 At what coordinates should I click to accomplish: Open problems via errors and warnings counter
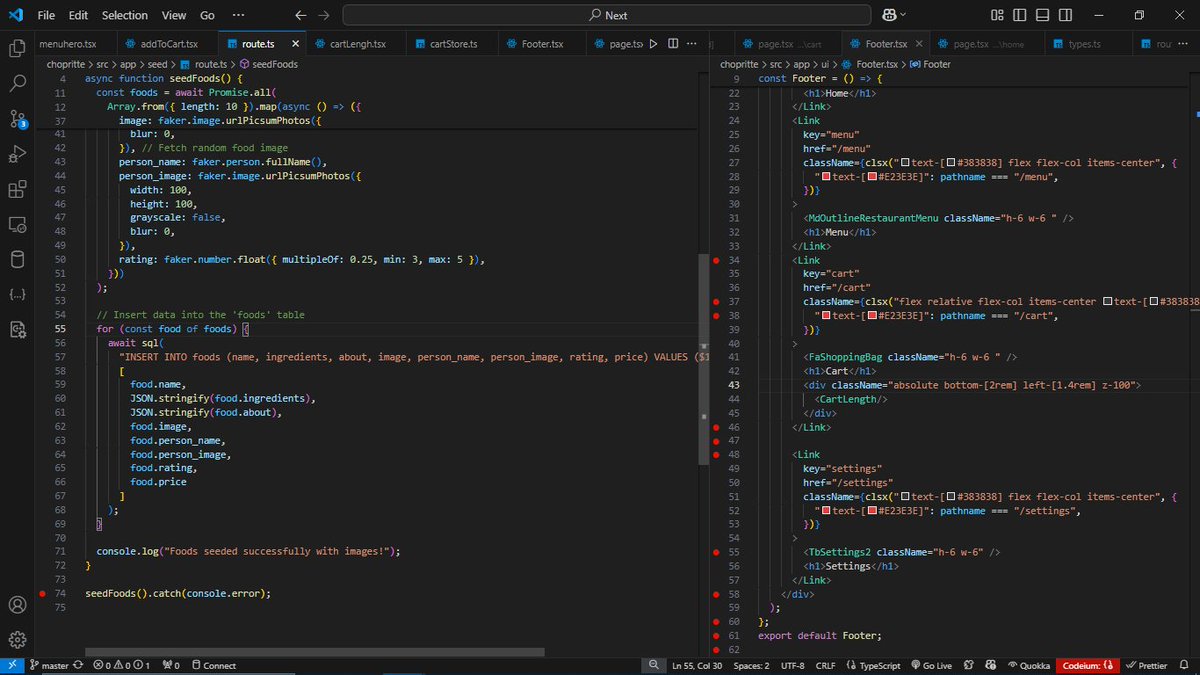[121, 665]
